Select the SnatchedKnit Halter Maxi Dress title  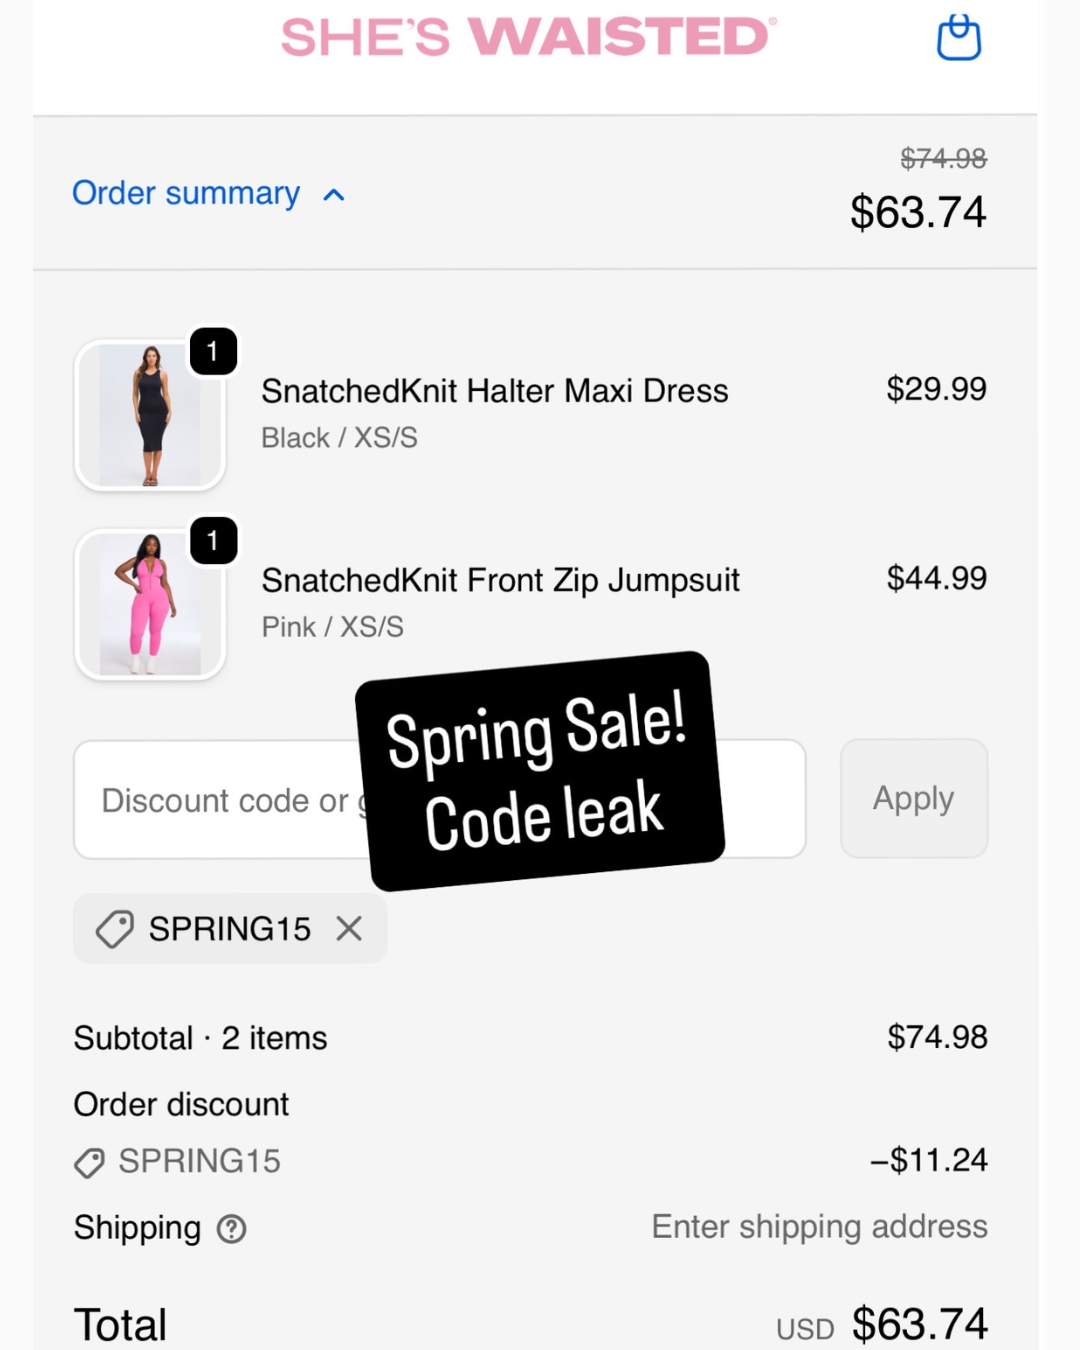click(495, 391)
